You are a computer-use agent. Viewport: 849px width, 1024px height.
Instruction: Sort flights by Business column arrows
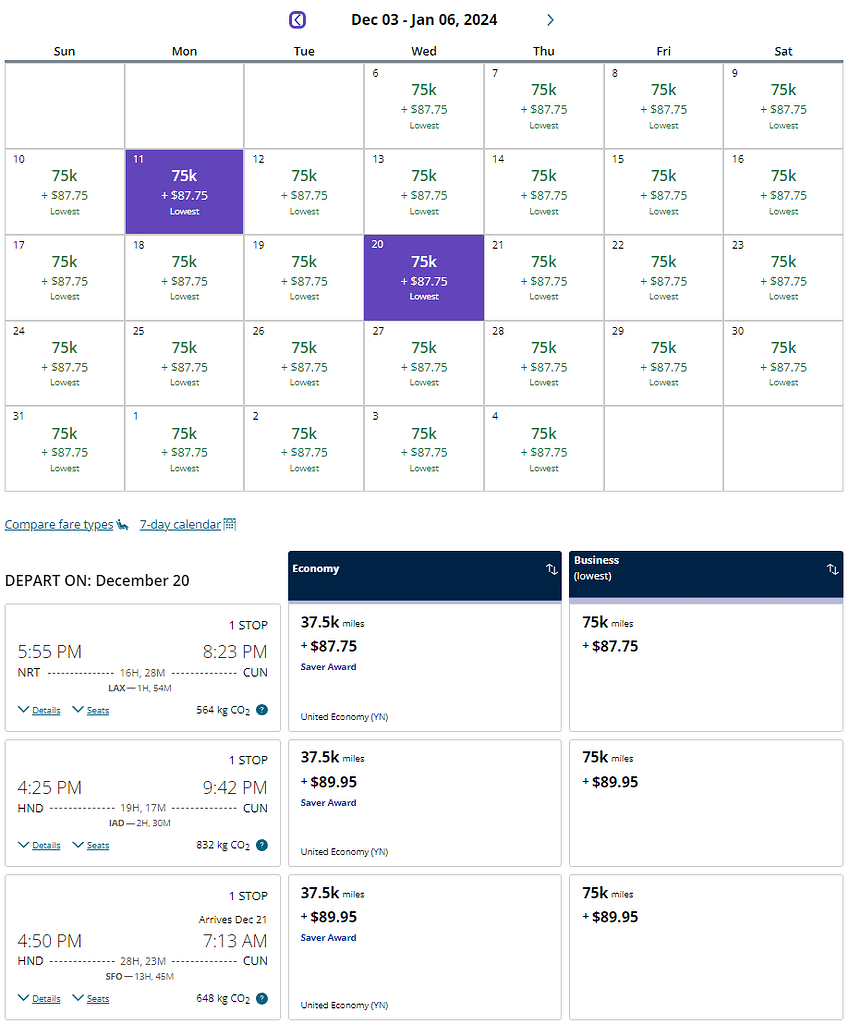click(x=833, y=569)
